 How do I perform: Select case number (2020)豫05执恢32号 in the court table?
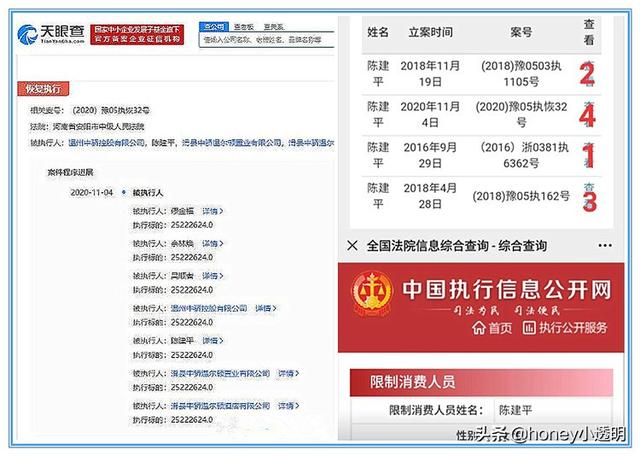coord(521,114)
